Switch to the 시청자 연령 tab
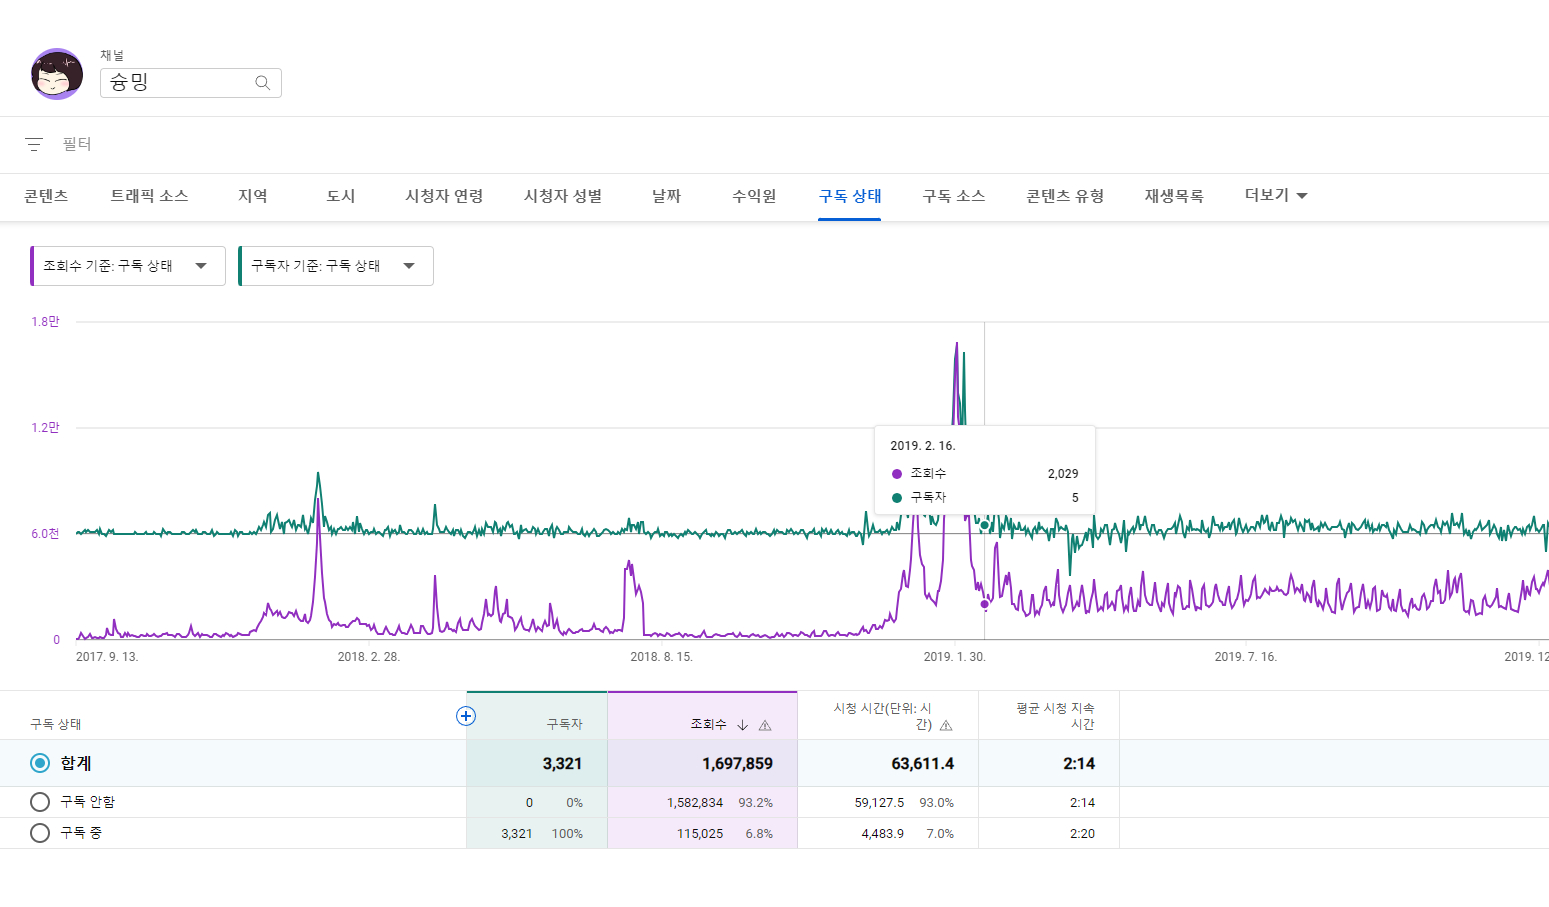This screenshot has height=907, width=1549. coord(444,196)
